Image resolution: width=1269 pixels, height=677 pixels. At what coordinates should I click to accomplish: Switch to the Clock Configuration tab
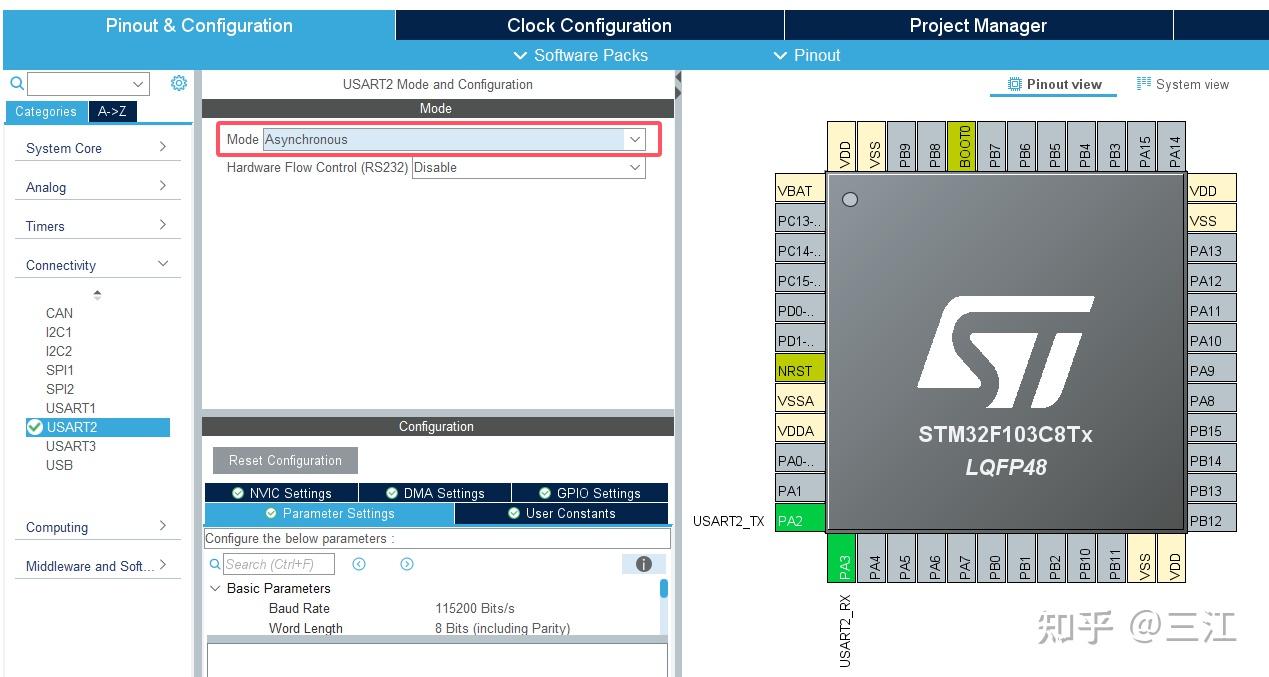click(588, 25)
